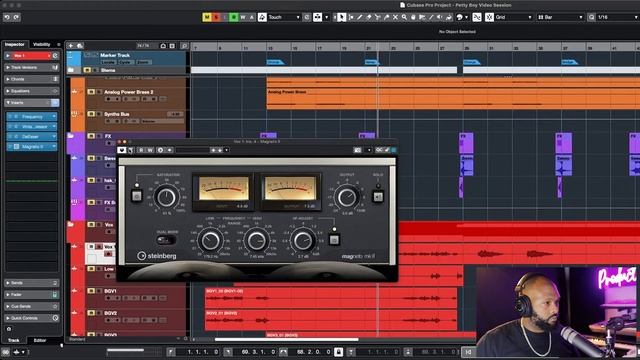The height and width of the screenshot is (360, 640).
Task: Click the Frequency Range Low knob
Action: (x=211, y=241)
